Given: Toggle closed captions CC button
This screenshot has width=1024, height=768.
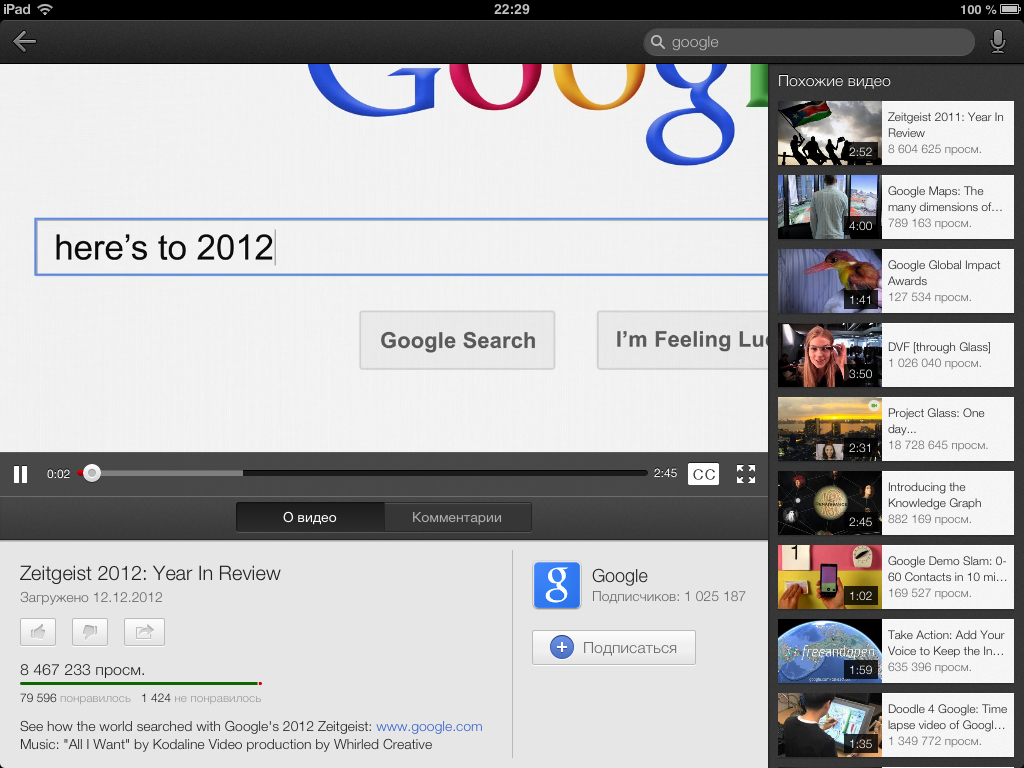Looking at the screenshot, I should click(703, 474).
